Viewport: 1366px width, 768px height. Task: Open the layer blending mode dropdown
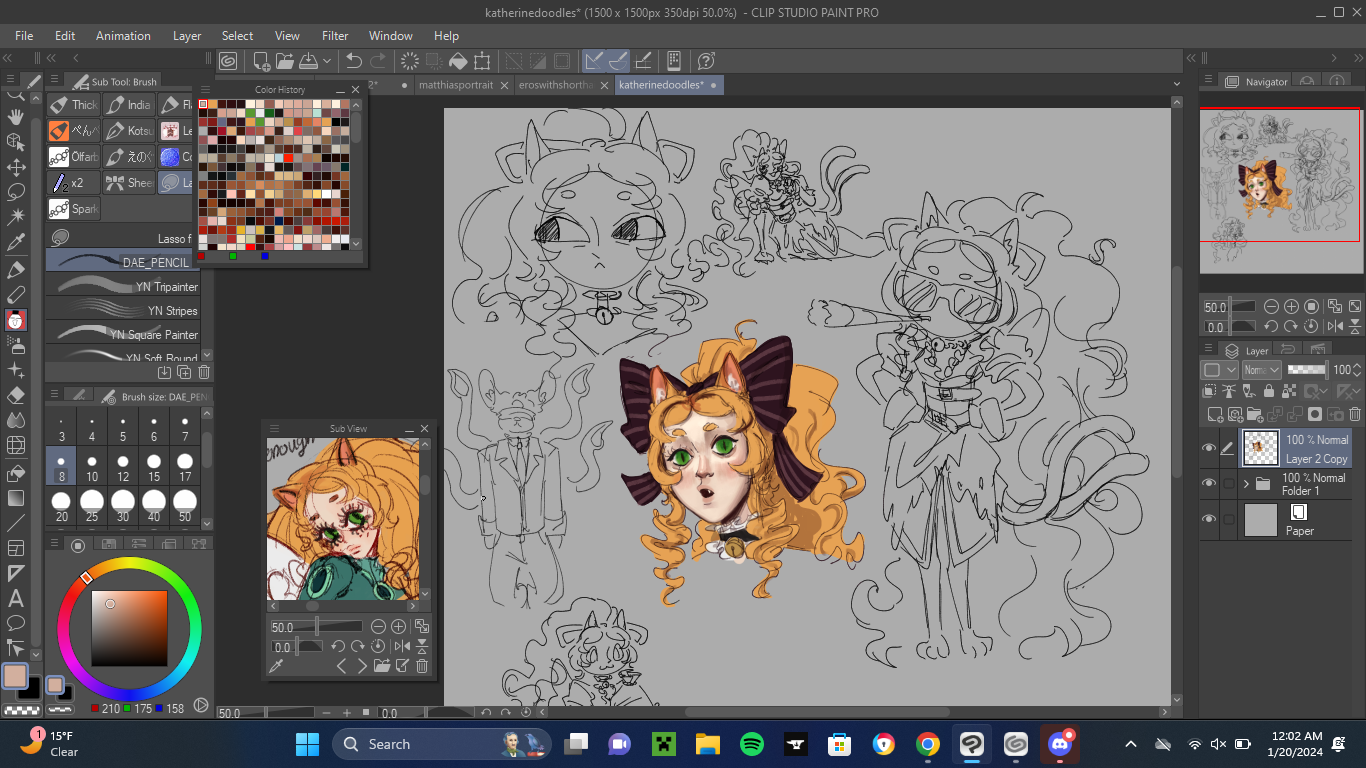pyautogui.click(x=1261, y=370)
